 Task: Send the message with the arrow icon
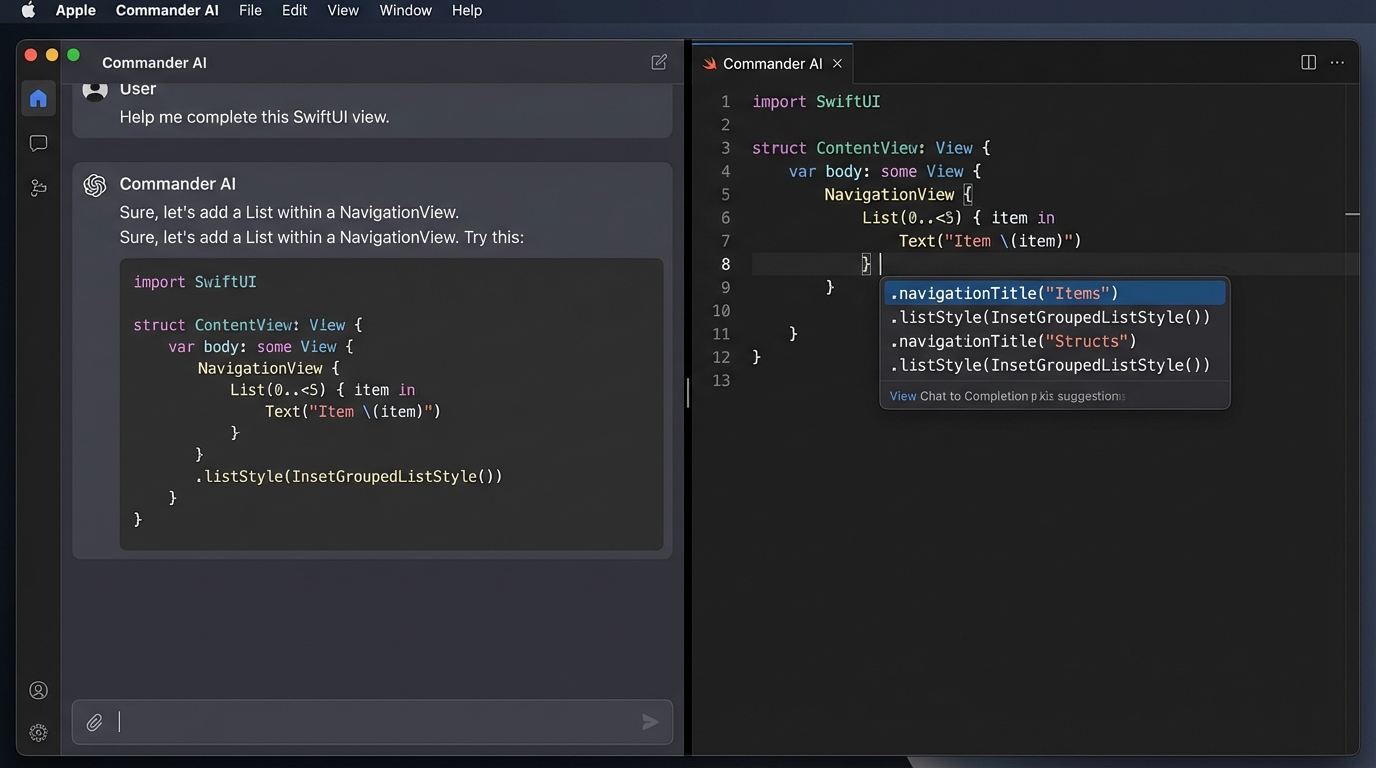coord(650,722)
